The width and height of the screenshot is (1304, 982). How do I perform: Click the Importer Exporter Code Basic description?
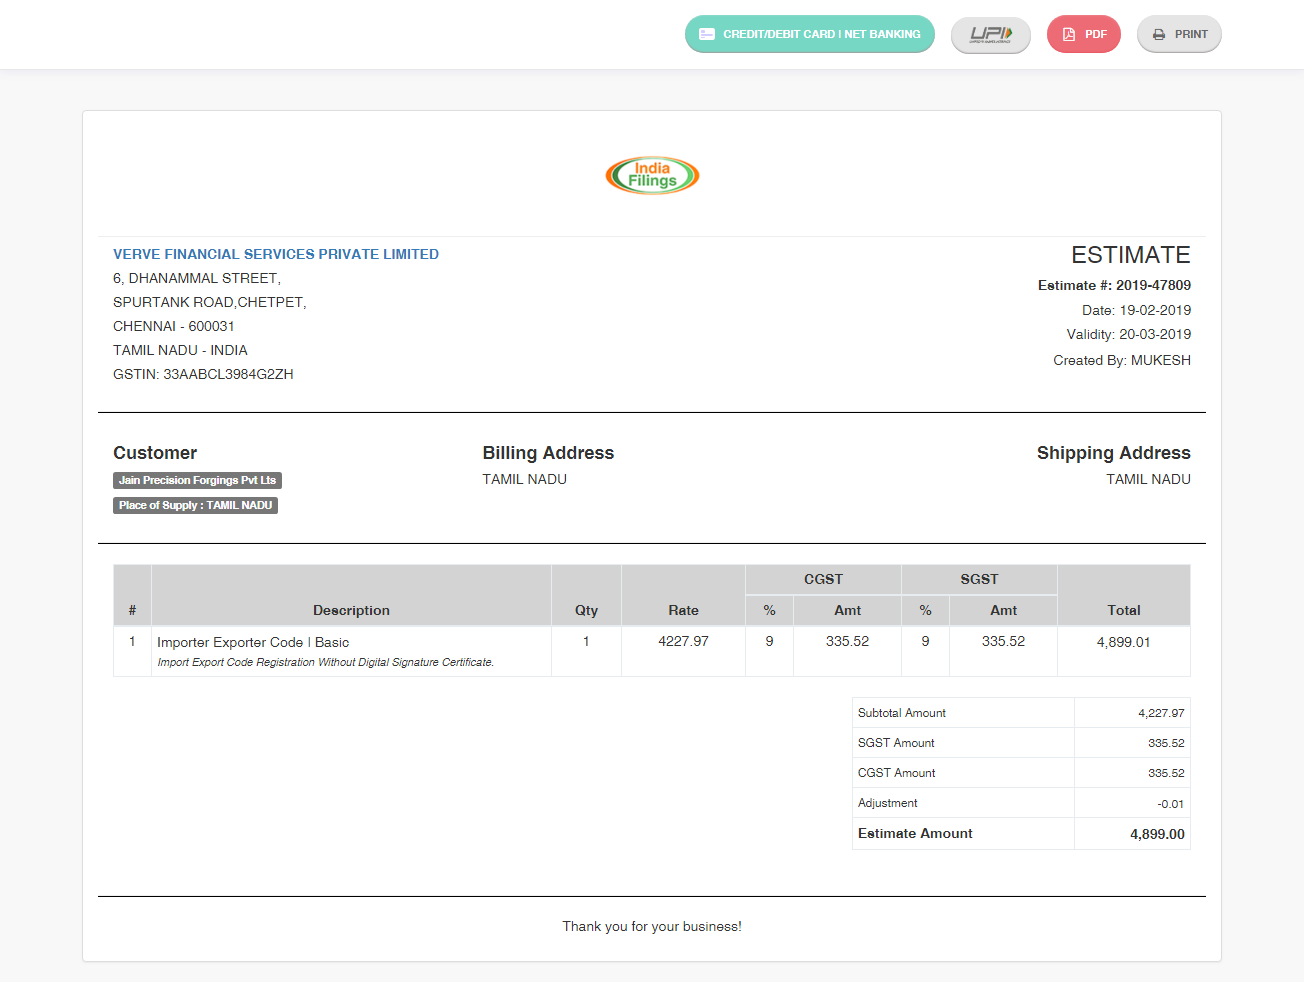coord(252,642)
